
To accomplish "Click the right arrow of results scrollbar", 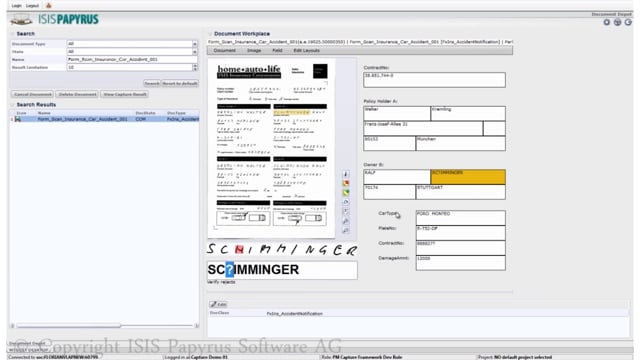I will click(197, 326).
